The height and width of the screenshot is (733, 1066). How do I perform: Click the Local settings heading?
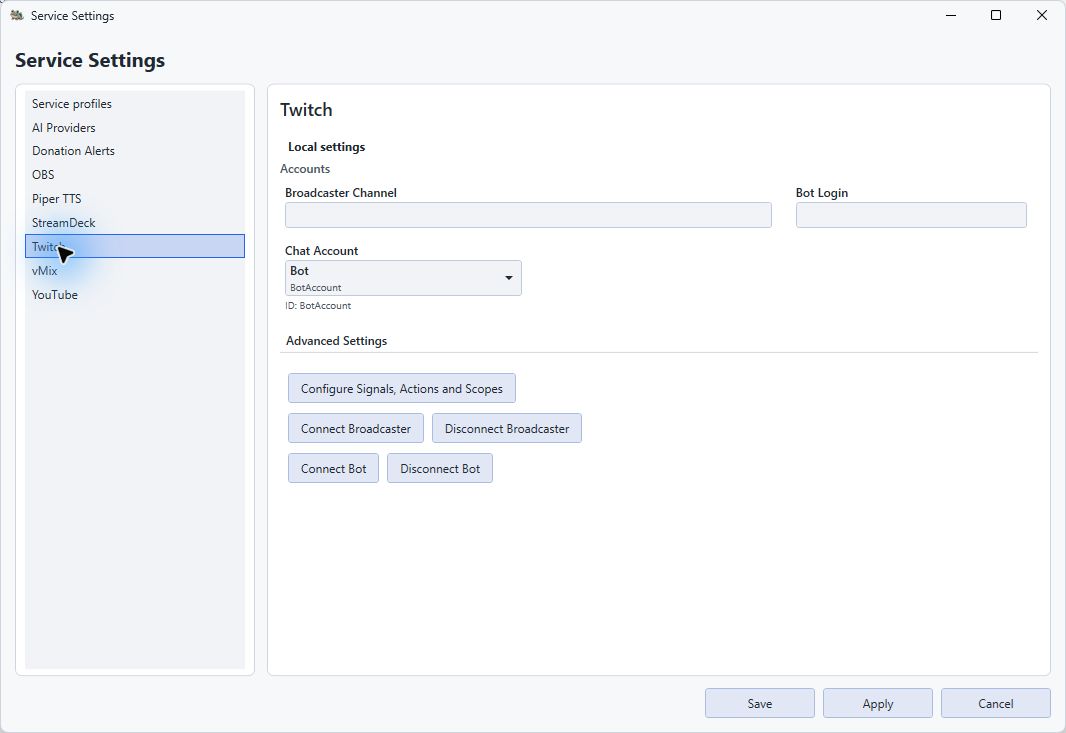(326, 147)
